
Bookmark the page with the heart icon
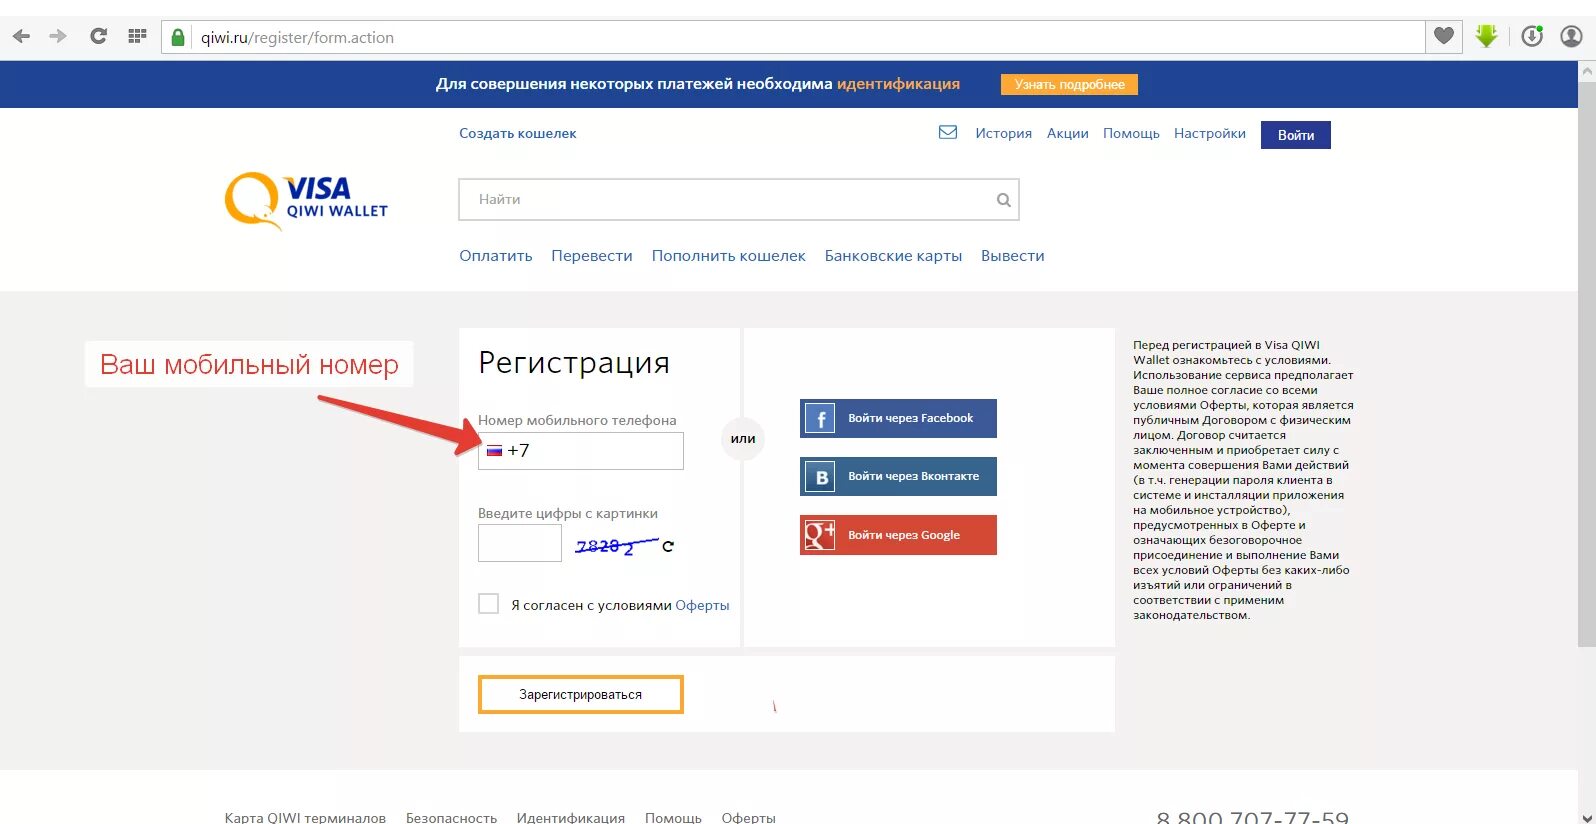(x=1444, y=37)
